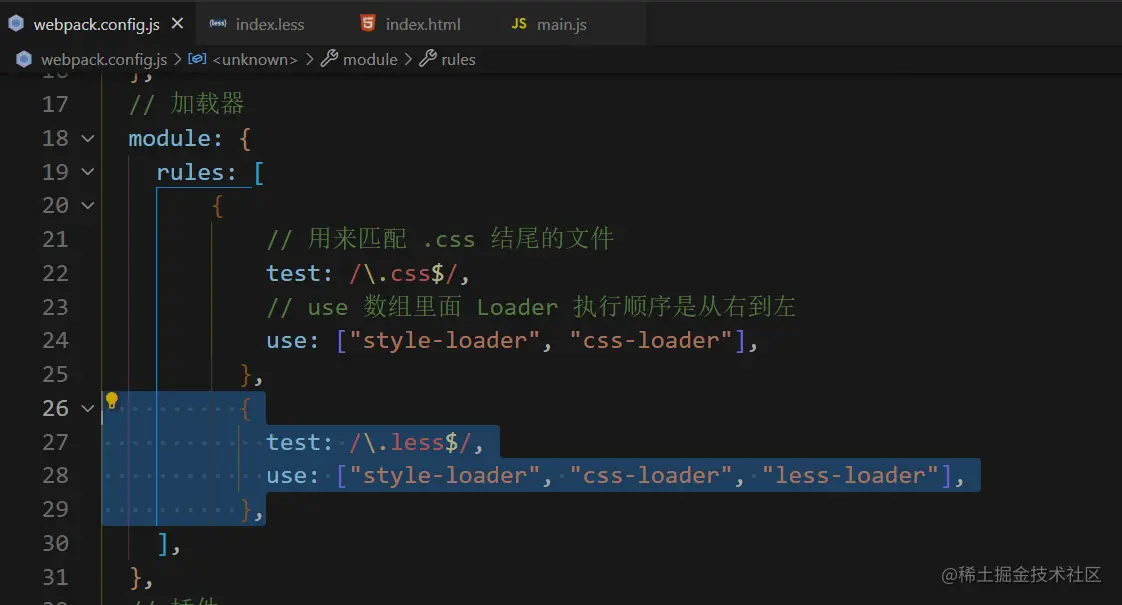Click the closing brace }, on line 31
This screenshot has height=605, width=1122.
coord(141,578)
